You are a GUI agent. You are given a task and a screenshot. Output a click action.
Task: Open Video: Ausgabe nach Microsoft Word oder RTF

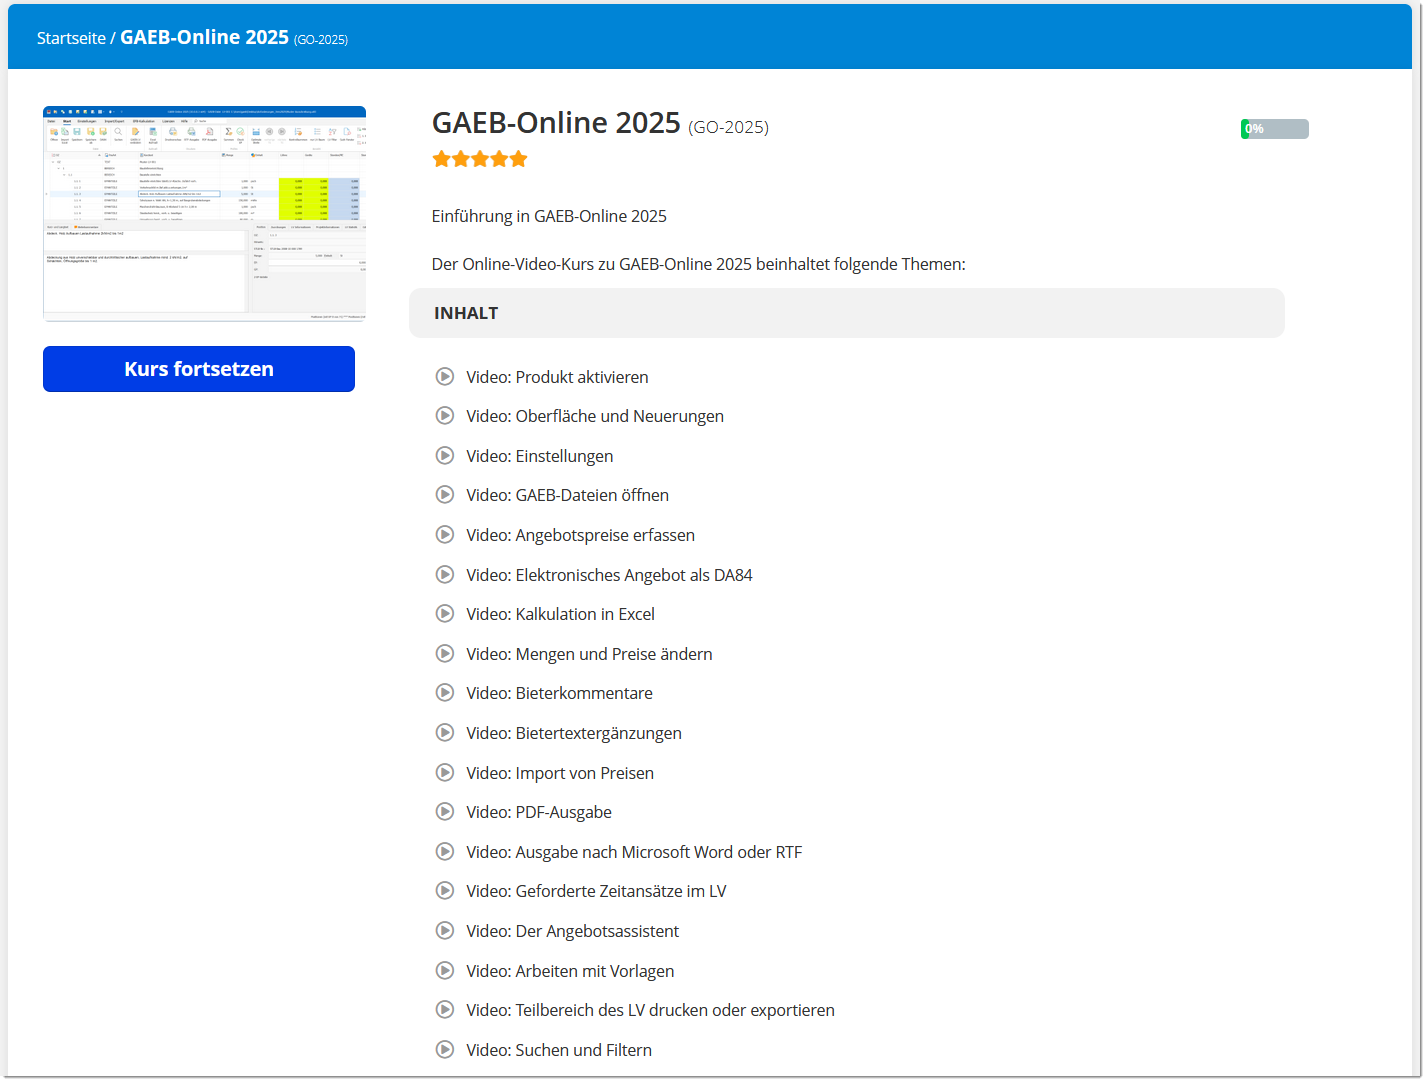634,852
